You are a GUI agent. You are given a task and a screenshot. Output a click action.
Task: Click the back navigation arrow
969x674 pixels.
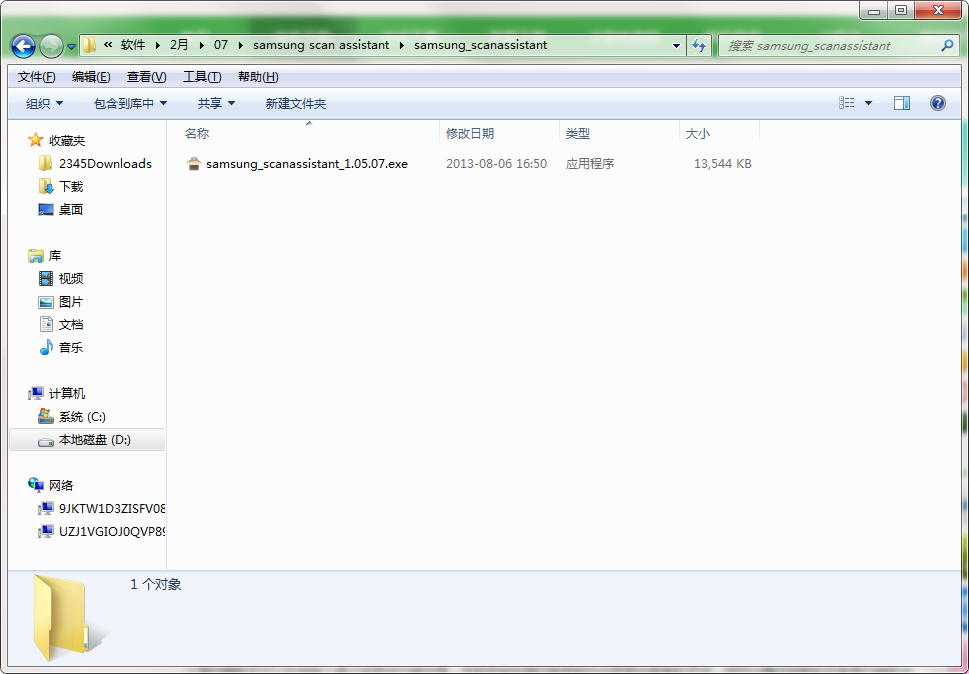[x=22, y=45]
